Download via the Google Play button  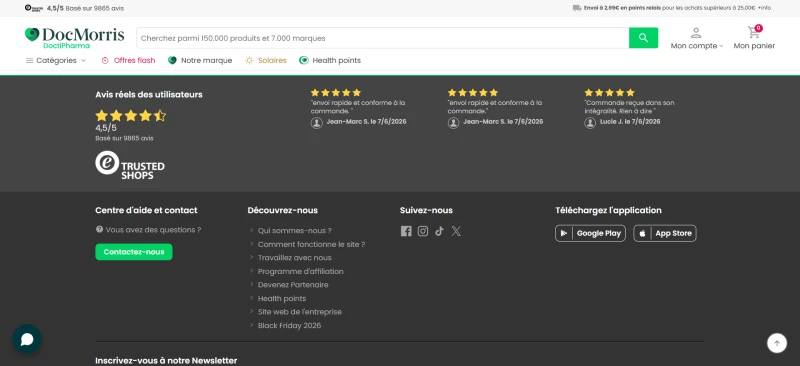pyautogui.click(x=590, y=233)
